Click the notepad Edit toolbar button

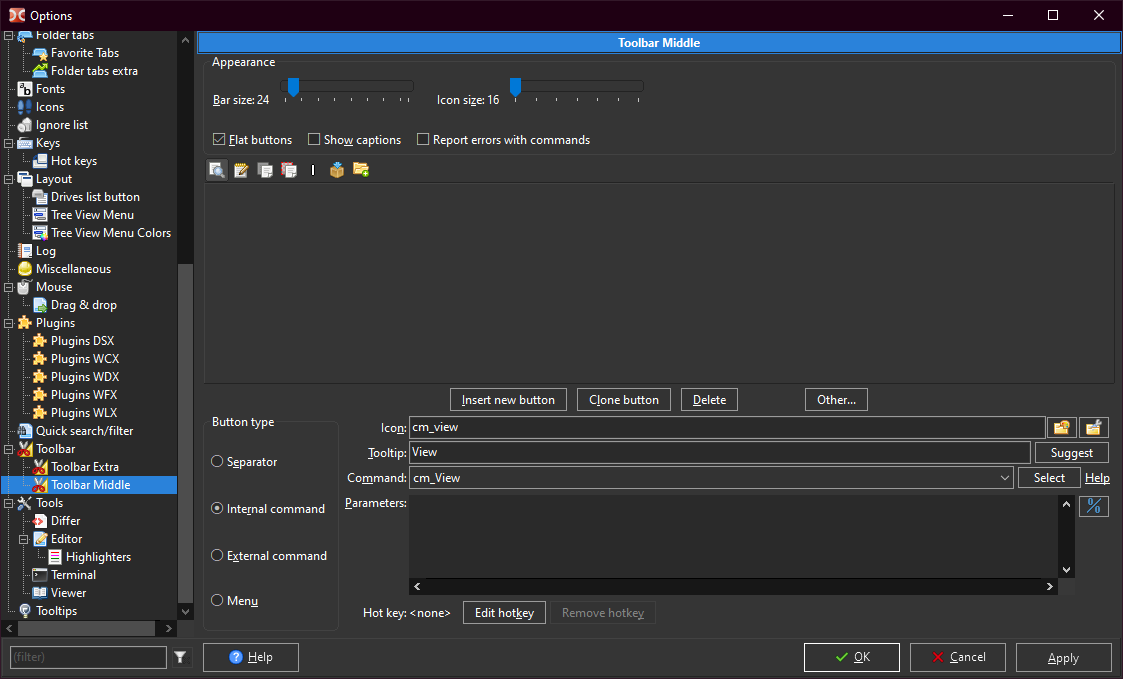(x=241, y=170)
